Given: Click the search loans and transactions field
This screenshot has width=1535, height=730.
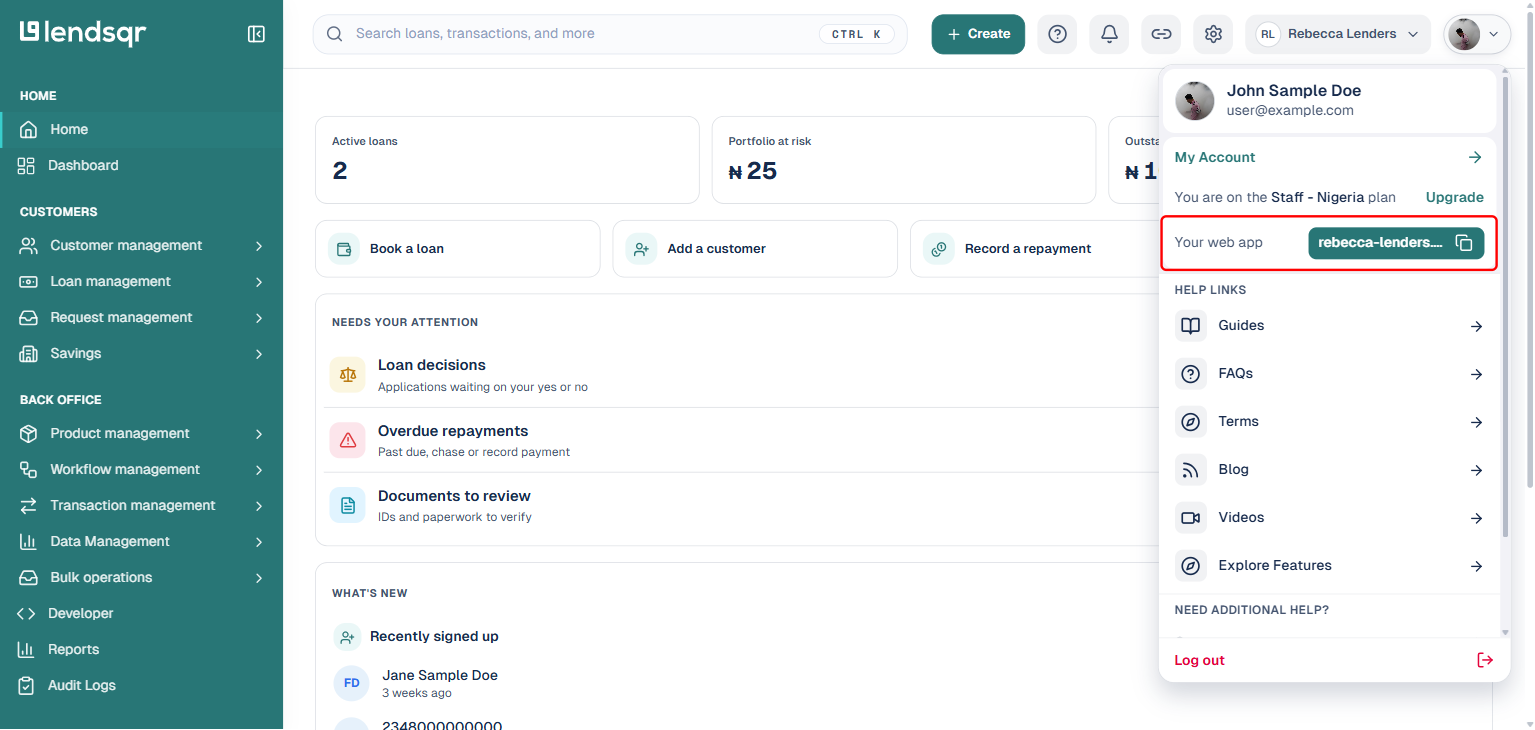Looking at the screenshot, I should 610,34.
